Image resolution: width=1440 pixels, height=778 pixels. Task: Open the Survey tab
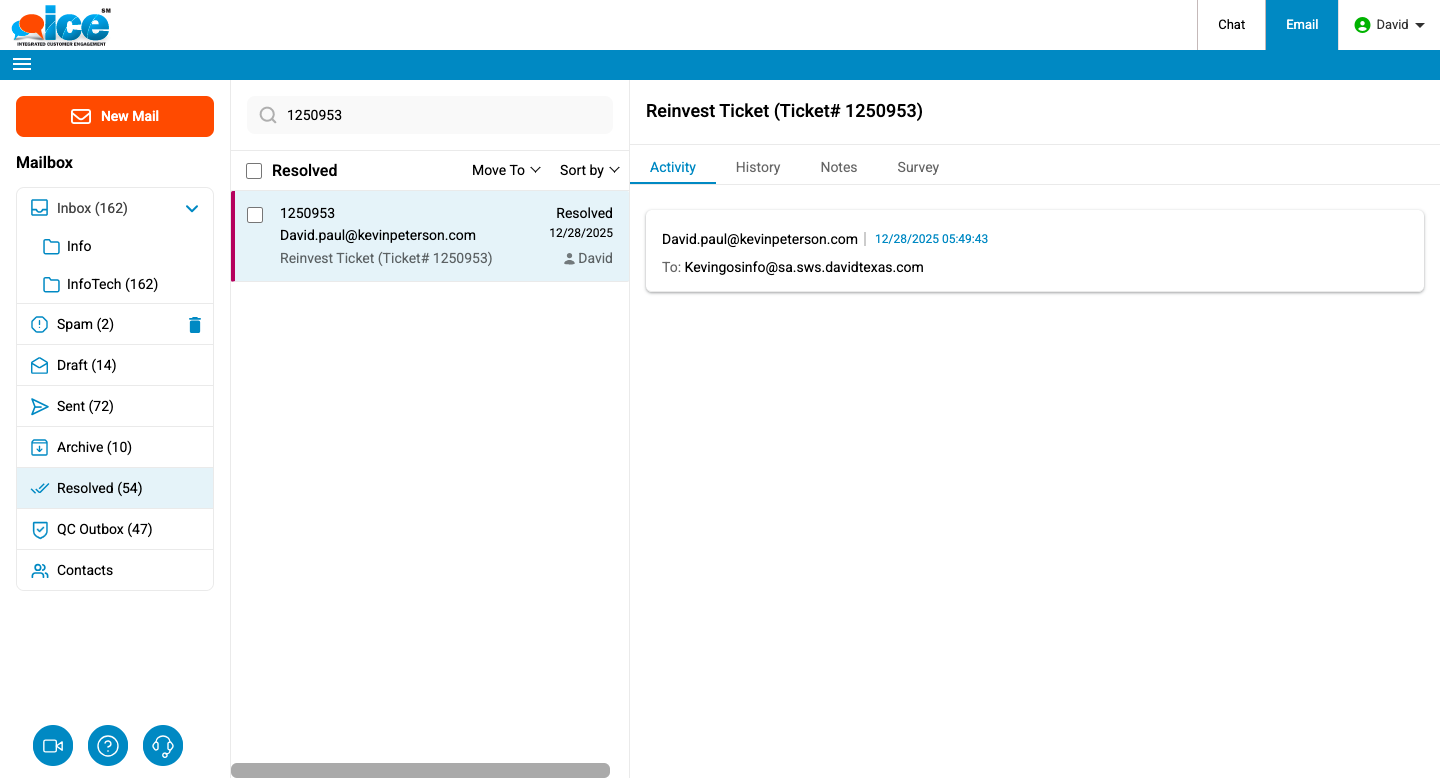pos(917,167)
